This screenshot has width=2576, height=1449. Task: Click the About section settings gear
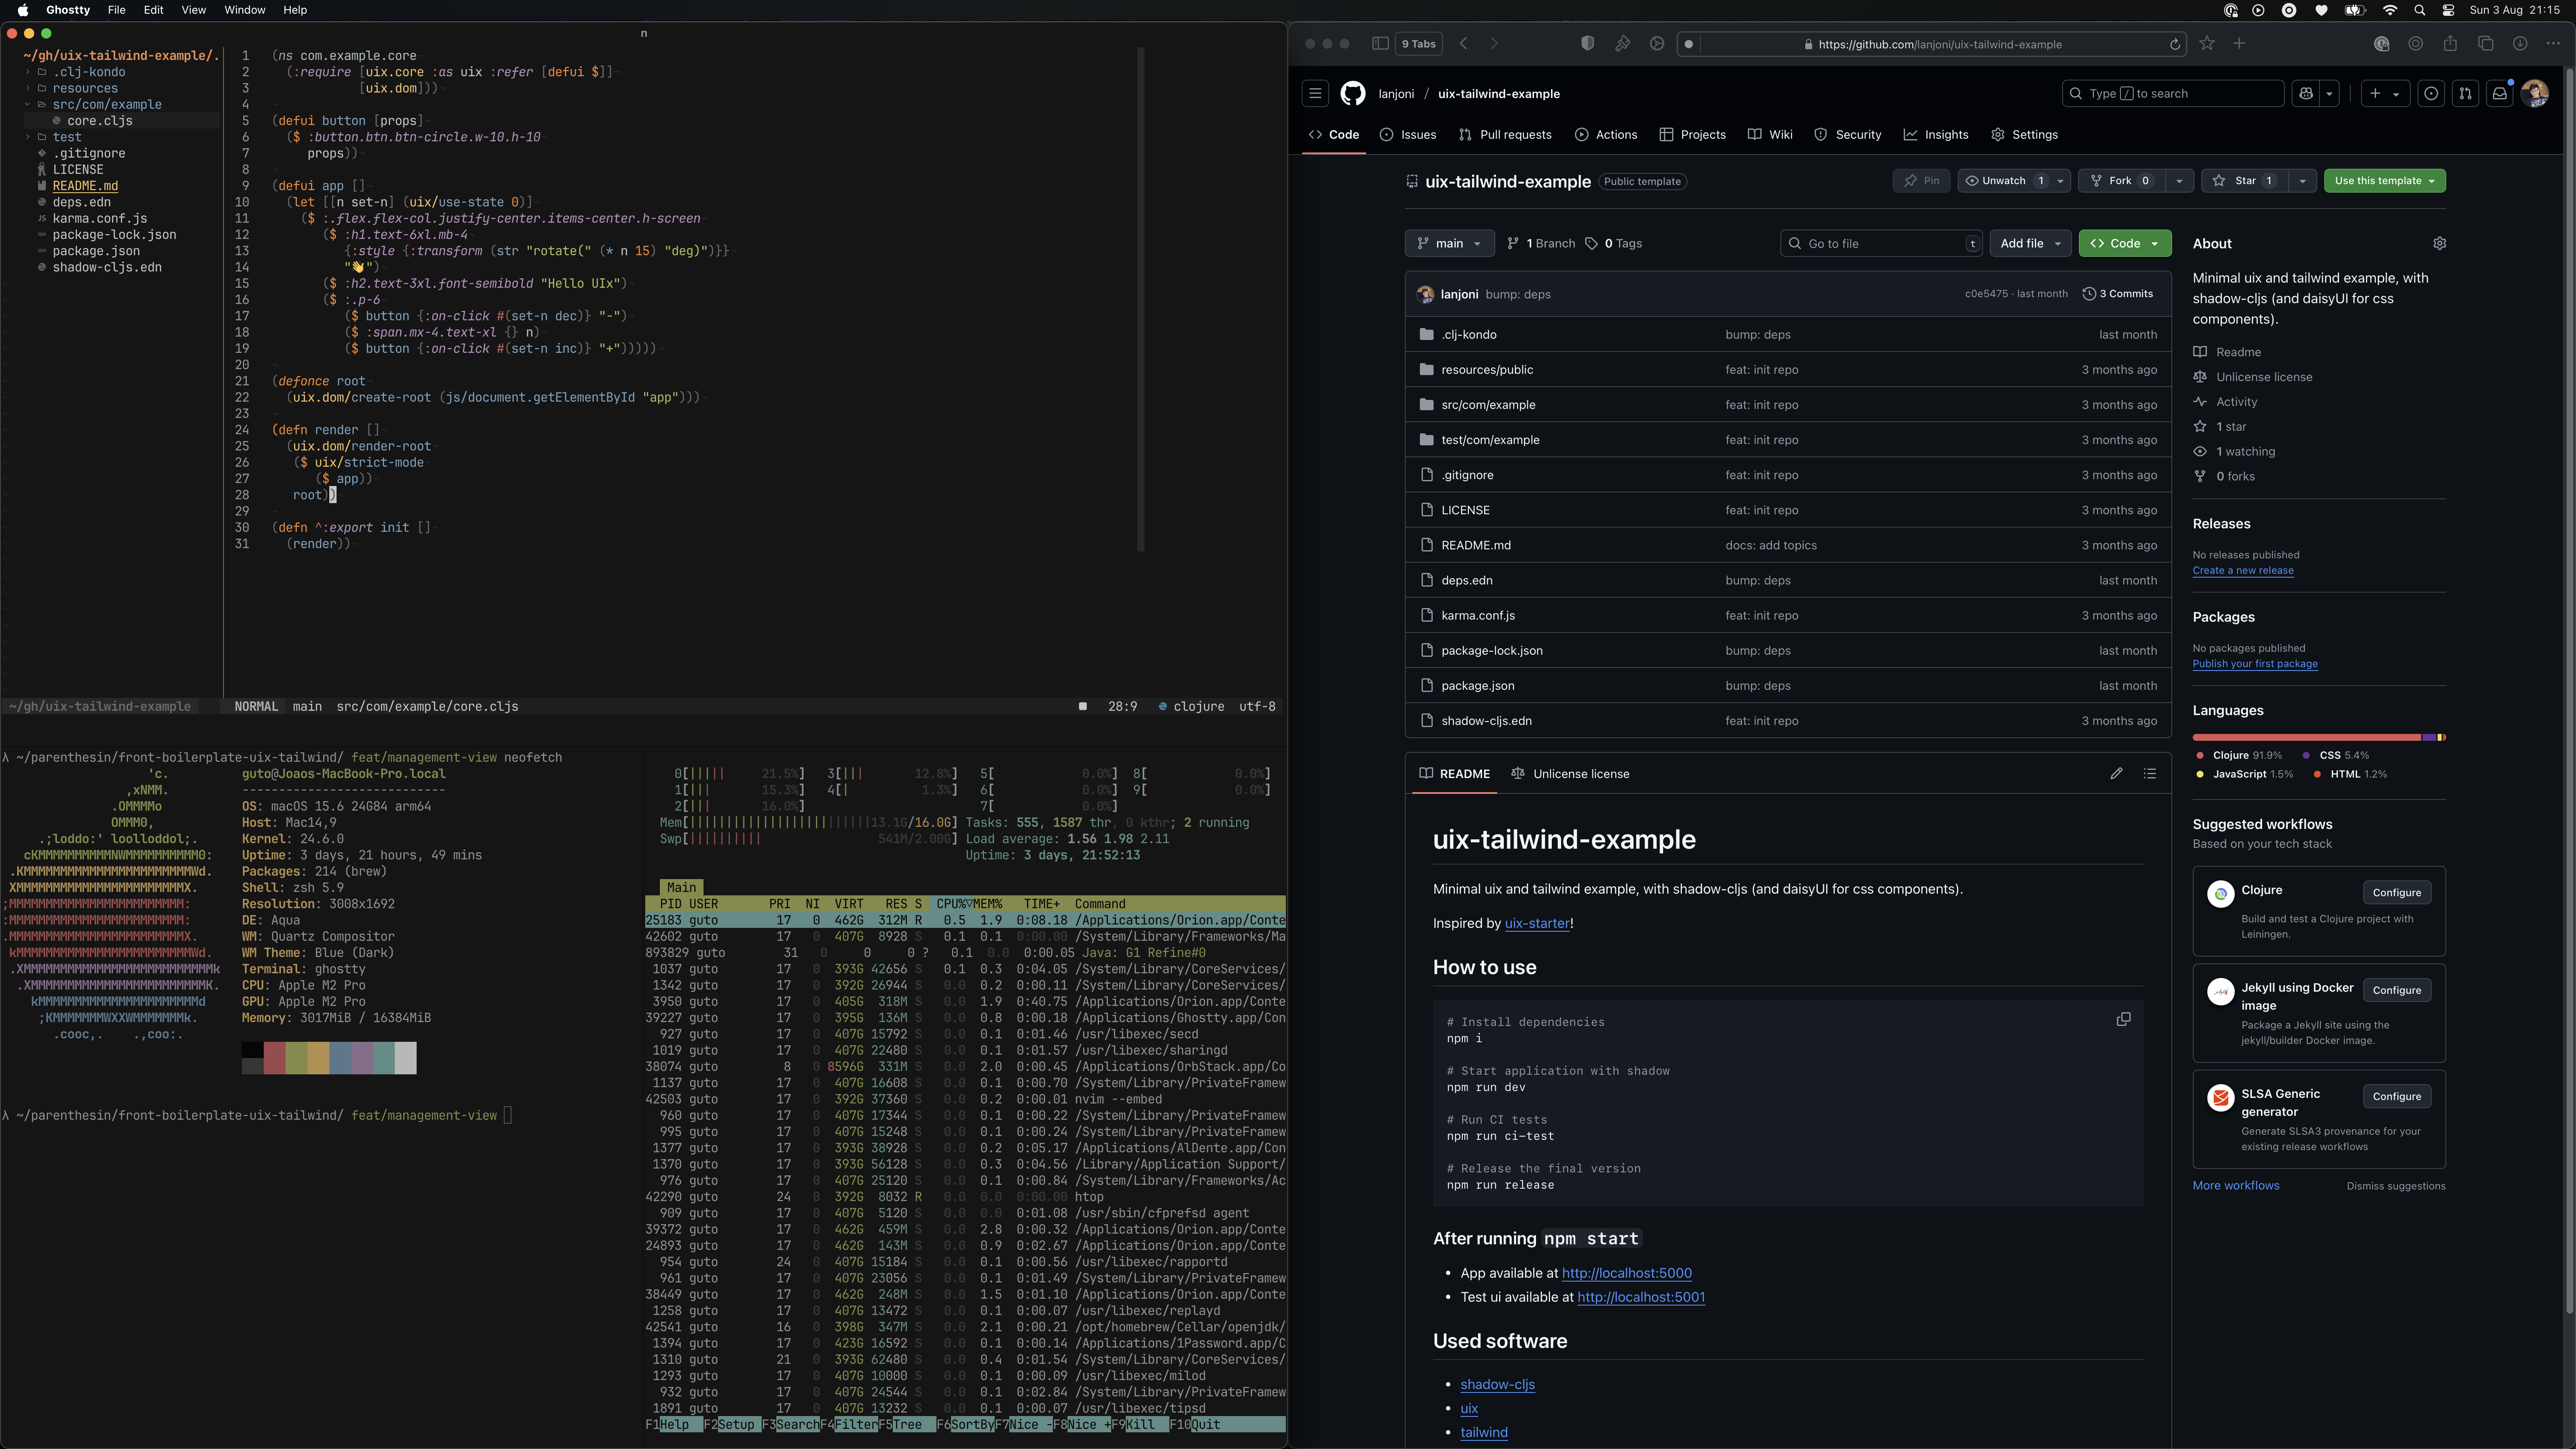click(2439, 244)
